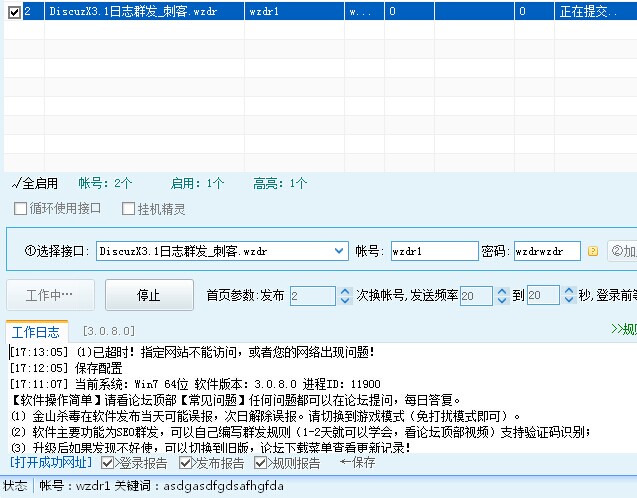Screen dimensions: 637x498
Task: Click the second frequency spinner after 到
Action: coord(568,295)
